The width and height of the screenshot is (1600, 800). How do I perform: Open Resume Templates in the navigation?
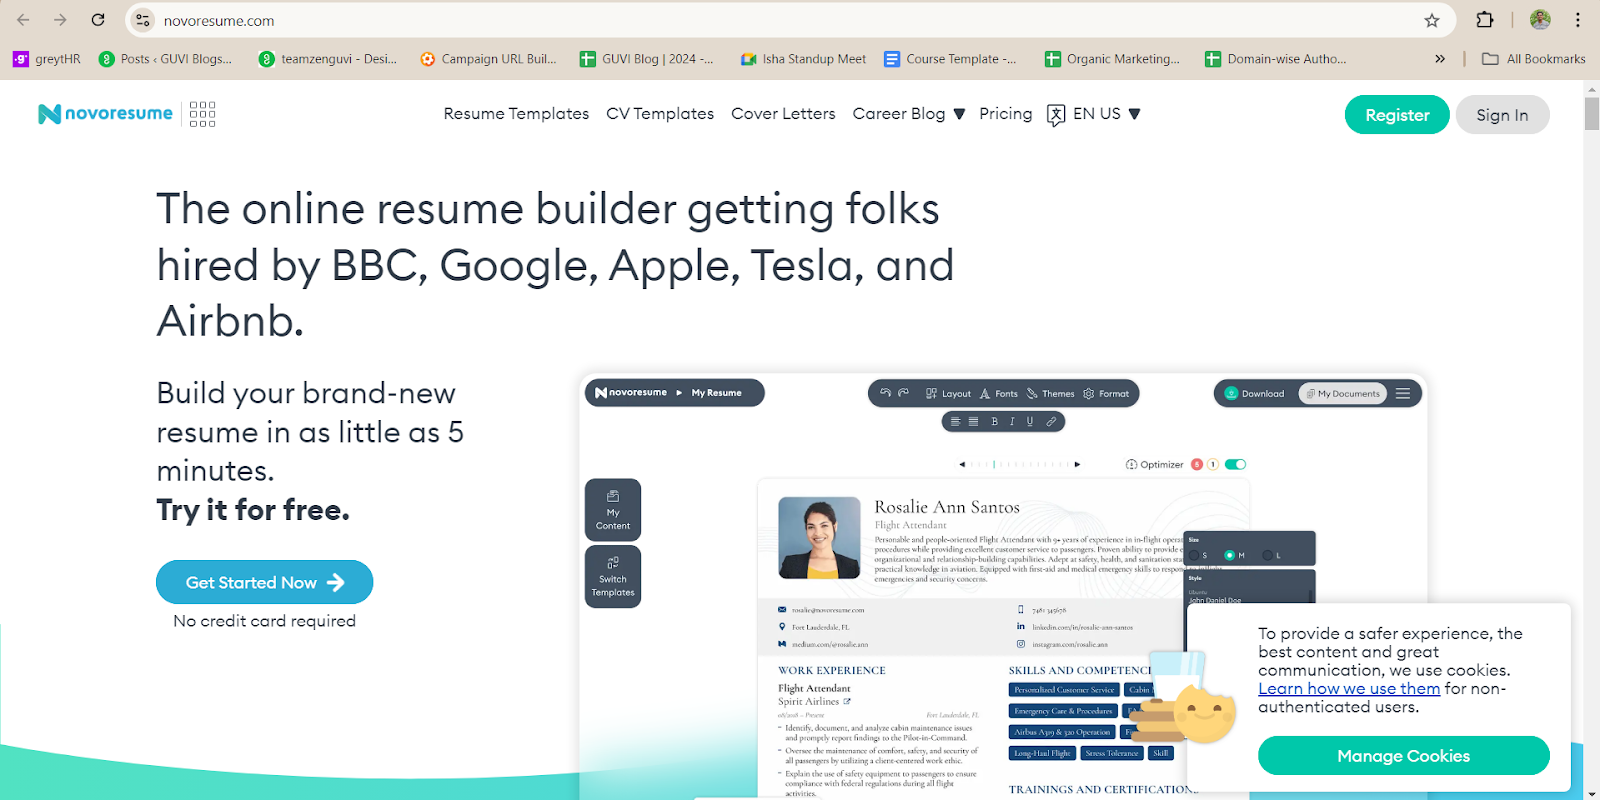[x=516, y=114]
